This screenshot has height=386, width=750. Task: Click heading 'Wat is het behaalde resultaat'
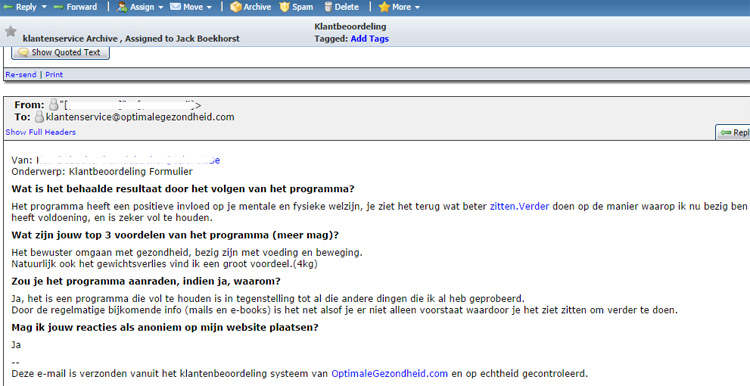click(183, 189)
